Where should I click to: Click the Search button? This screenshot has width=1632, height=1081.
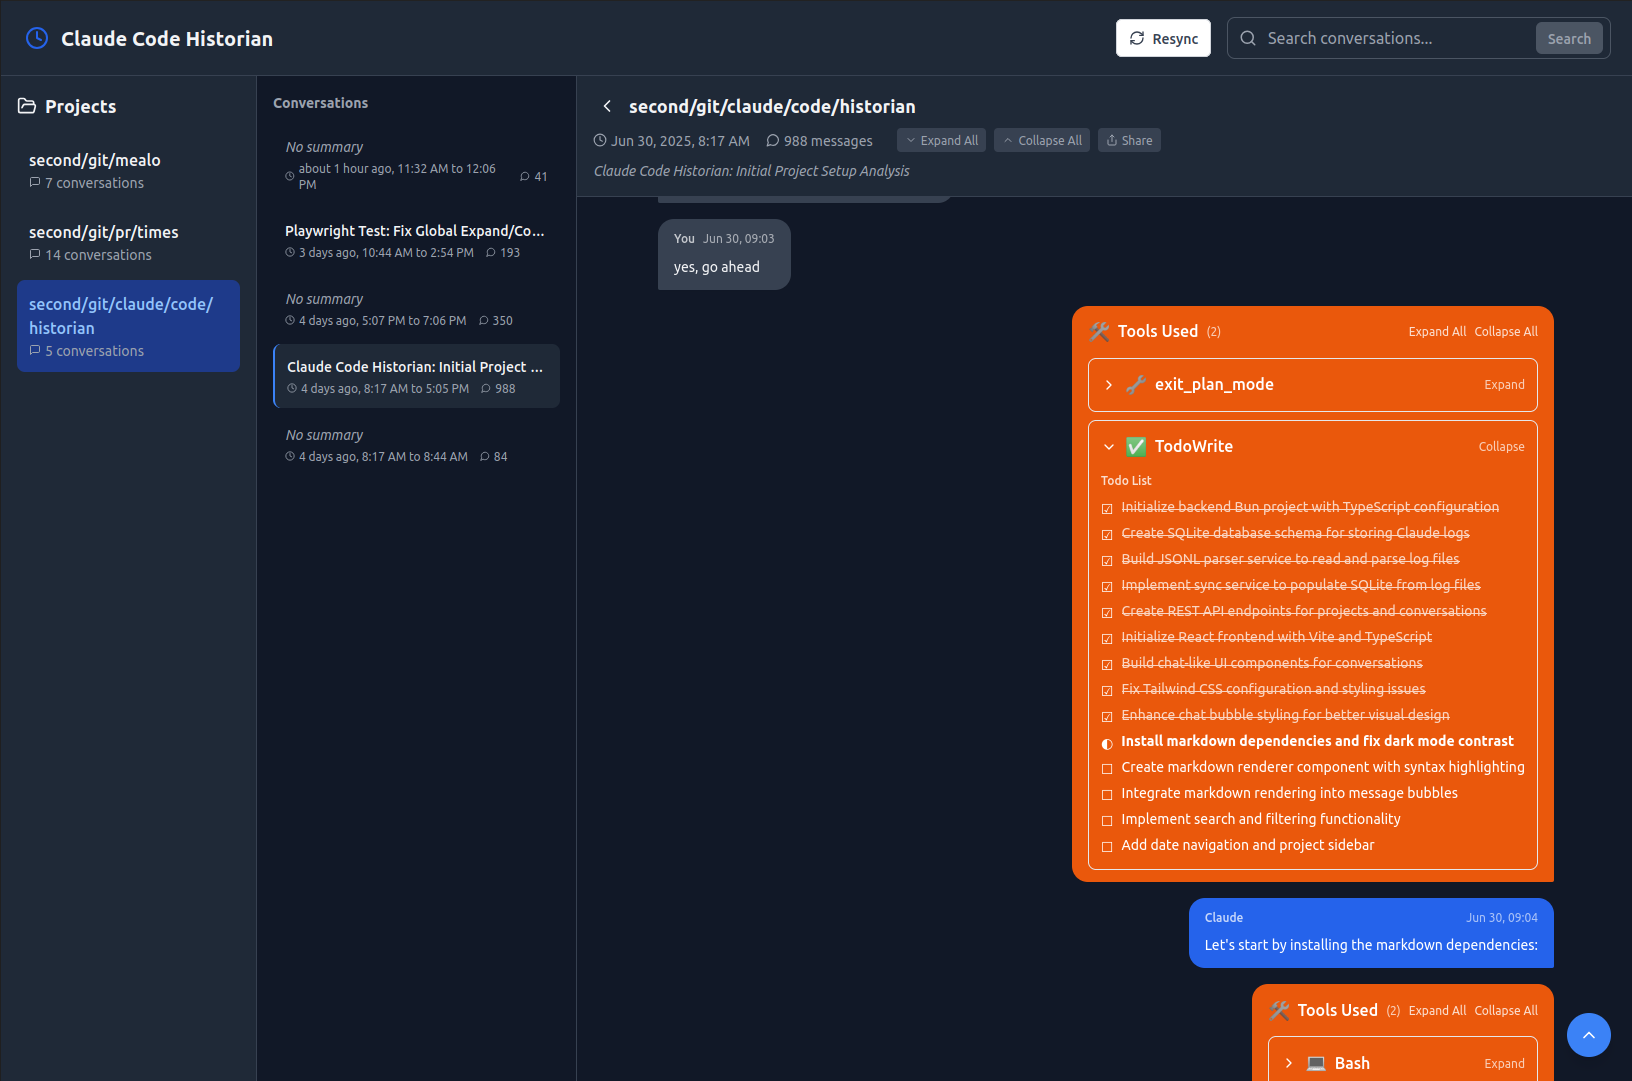(1569, 38)
